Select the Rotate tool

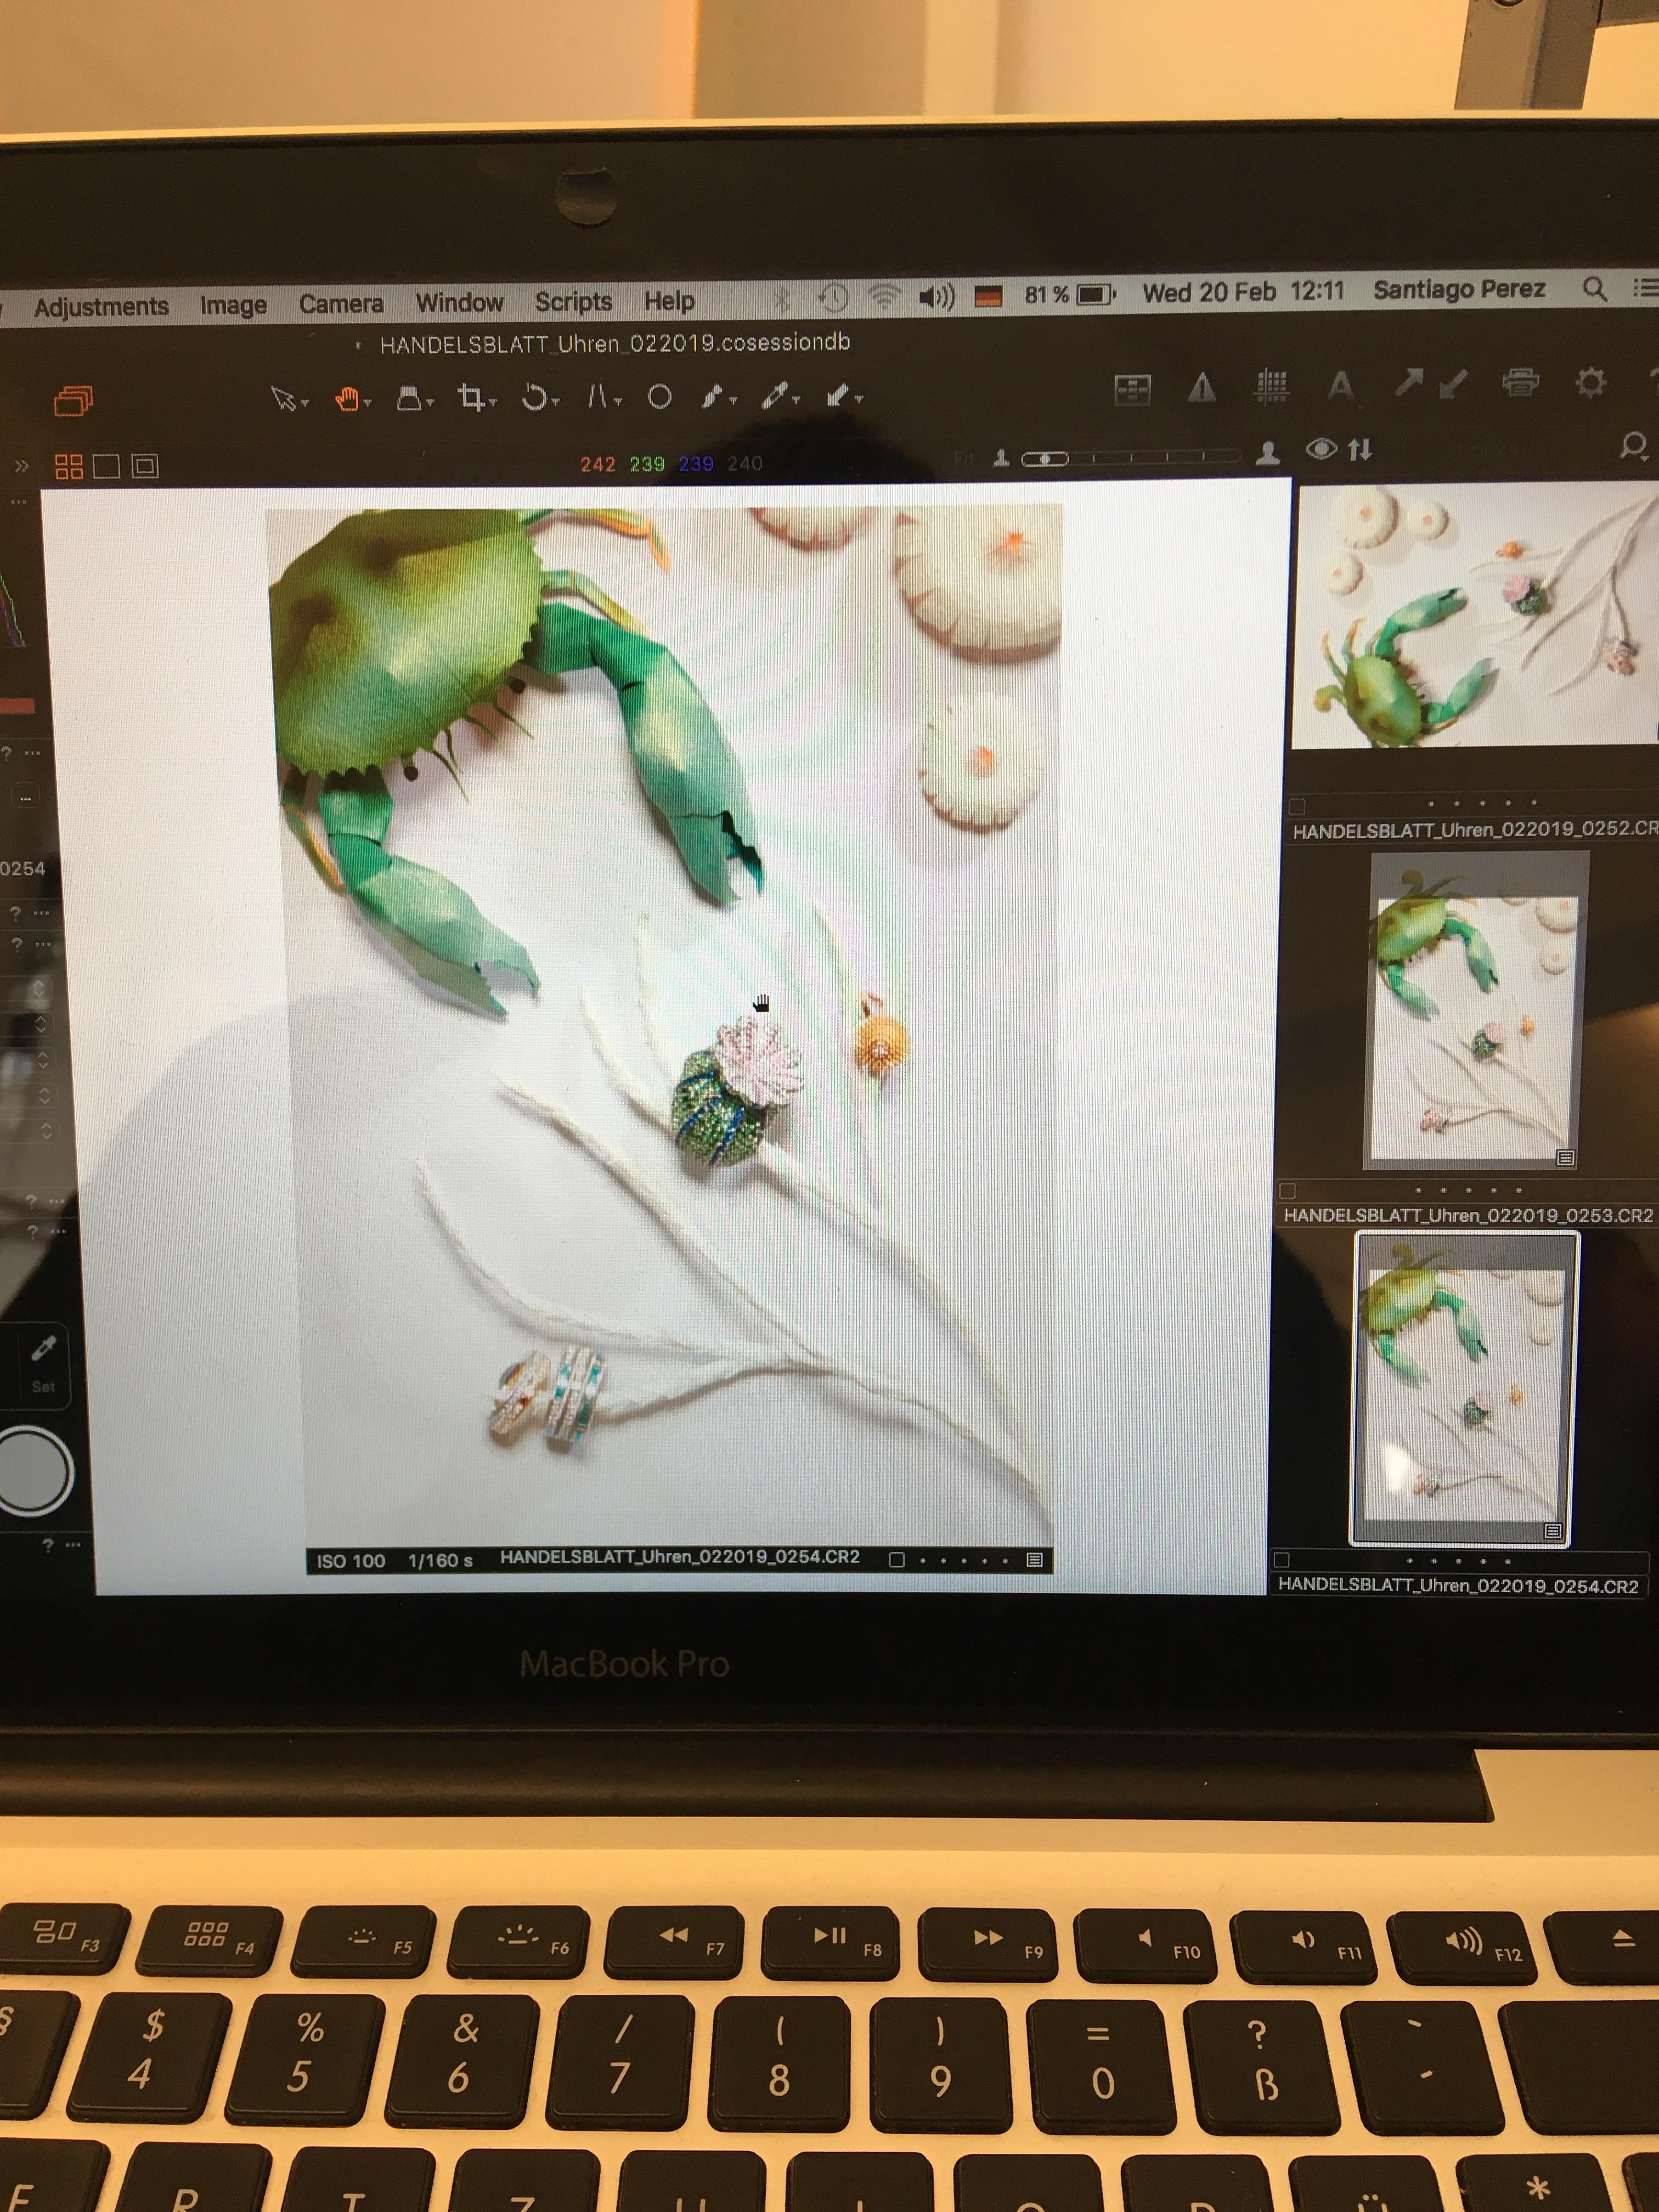pos(534,397)
